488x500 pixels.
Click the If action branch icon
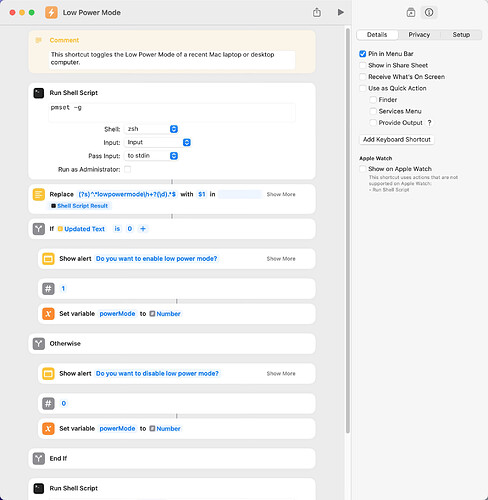39,229
